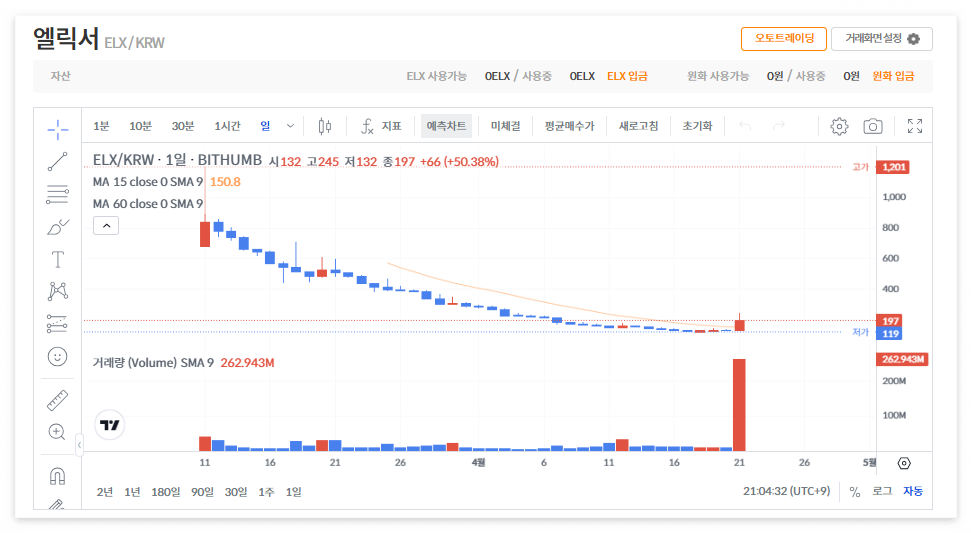Toggle 평균매수가 average buy price line
The width and height of the screenshot is (972, 533).
[569, 126]
